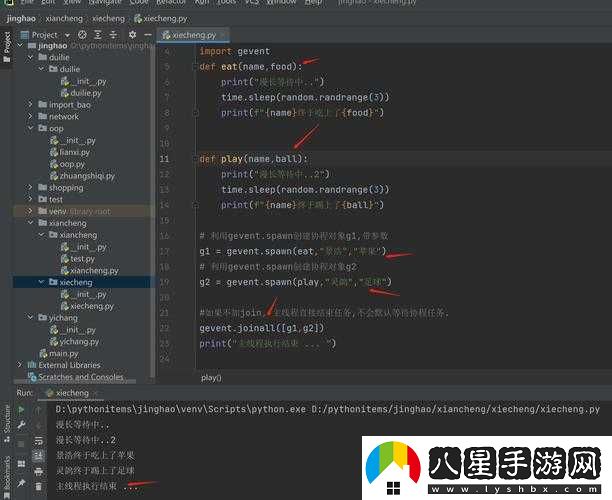
Task: Click the print icon in Run console
Action: click(38, 472)
